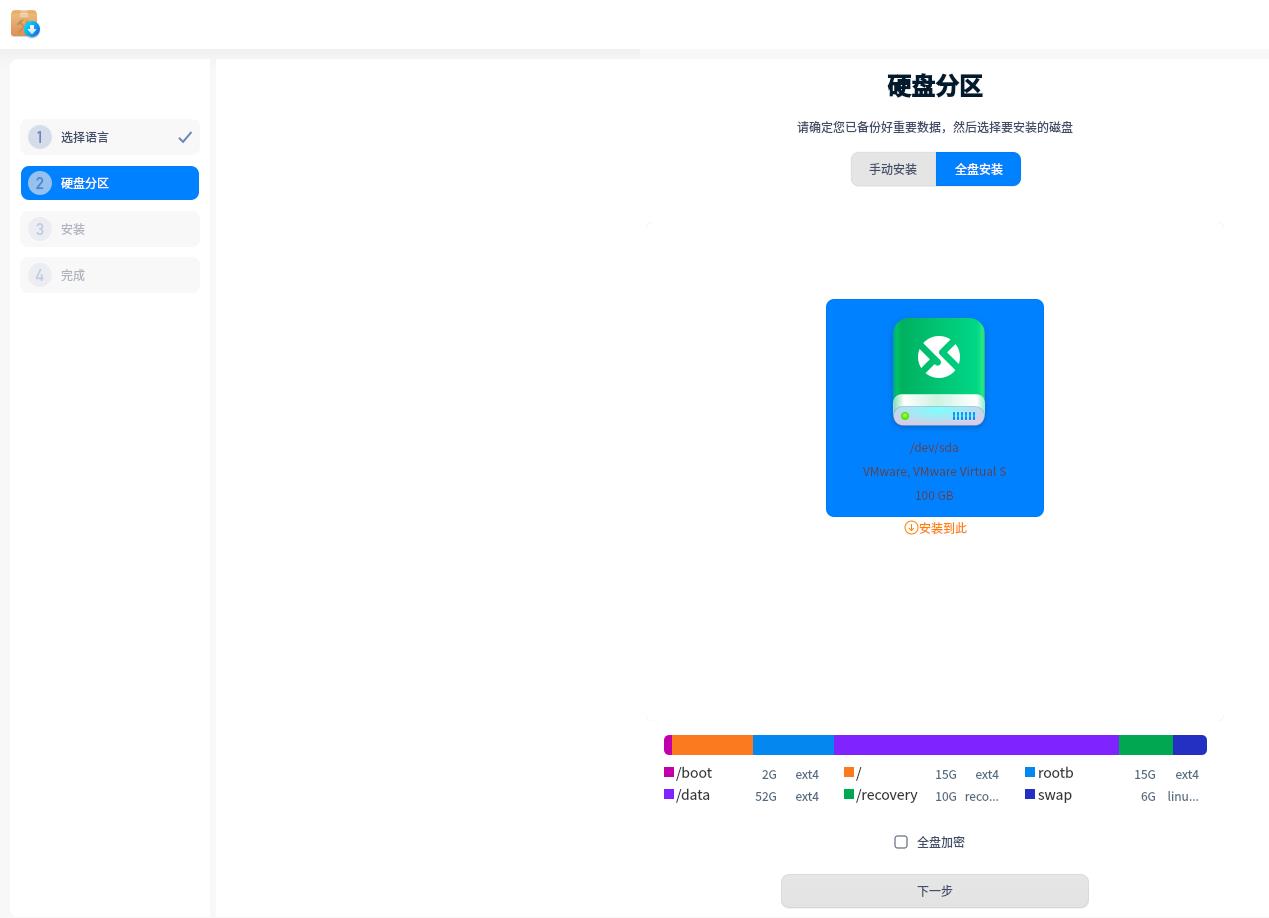Click the checkmark beside 选择语言
Screen dimensions: 1269x918
(185, 137)
